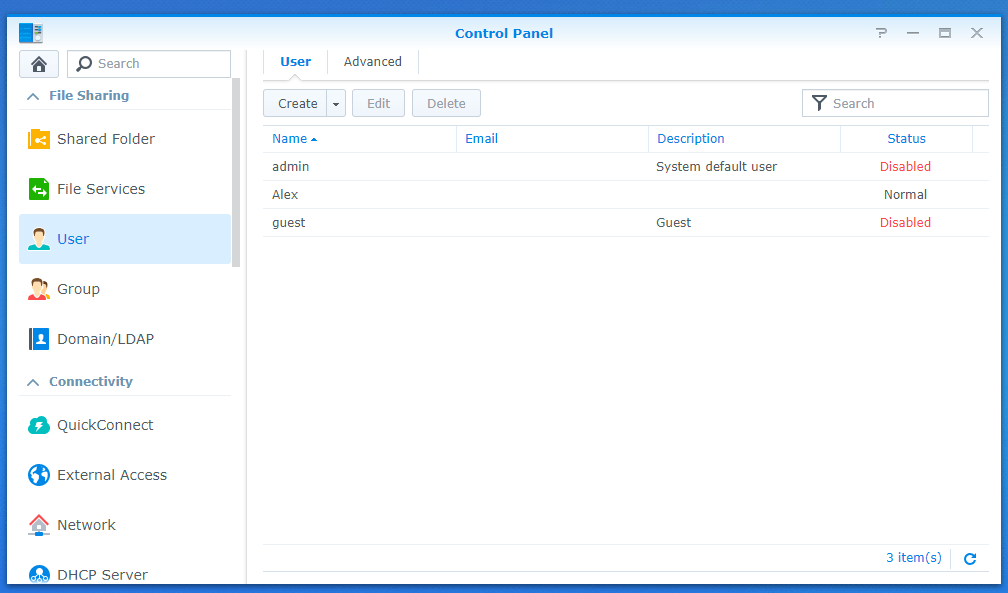Click the External Access globe icon
The width and height of the screenshot is (1008, 593).
(39, 475)
